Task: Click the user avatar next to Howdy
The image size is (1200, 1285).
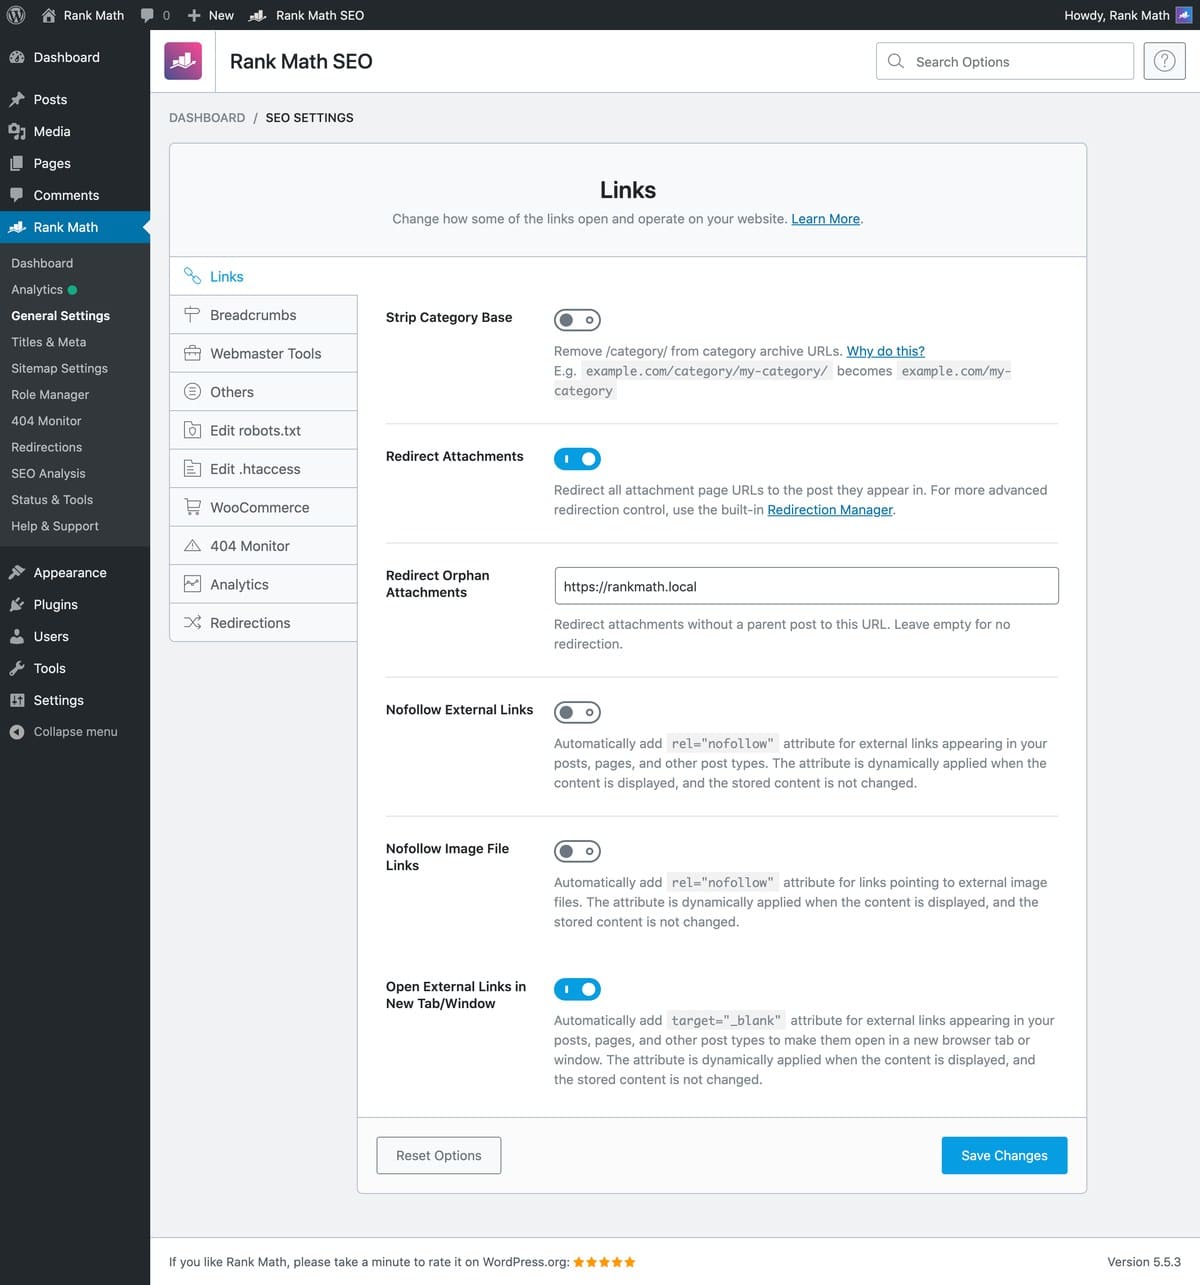Action: (x=1184, y=15)
